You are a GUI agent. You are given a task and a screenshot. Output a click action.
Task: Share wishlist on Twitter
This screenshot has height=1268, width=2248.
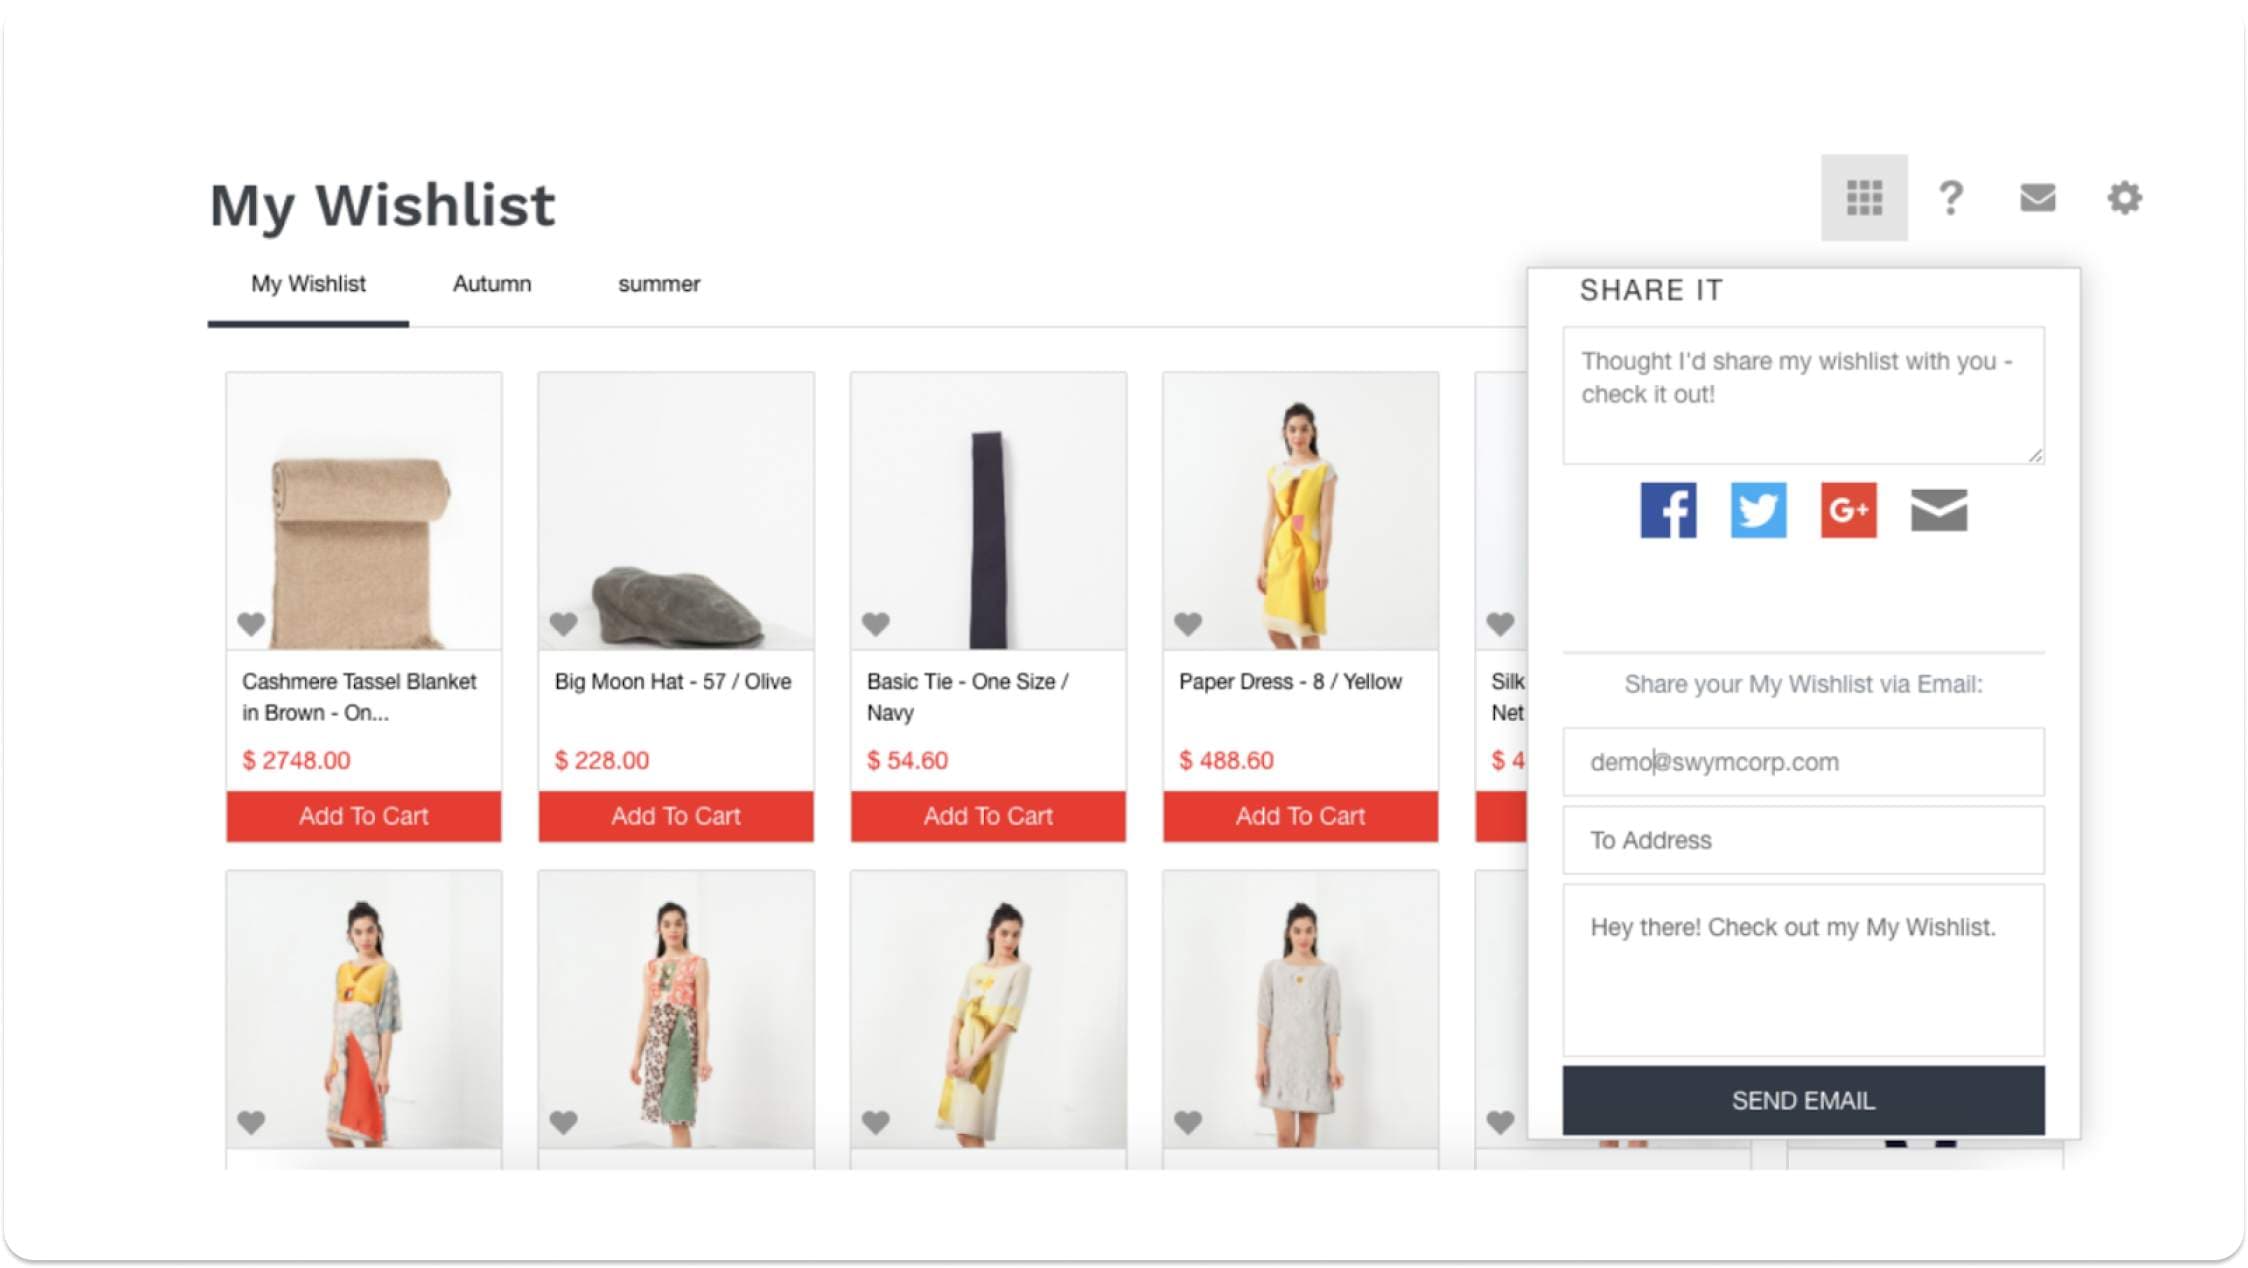(1758, 510)
